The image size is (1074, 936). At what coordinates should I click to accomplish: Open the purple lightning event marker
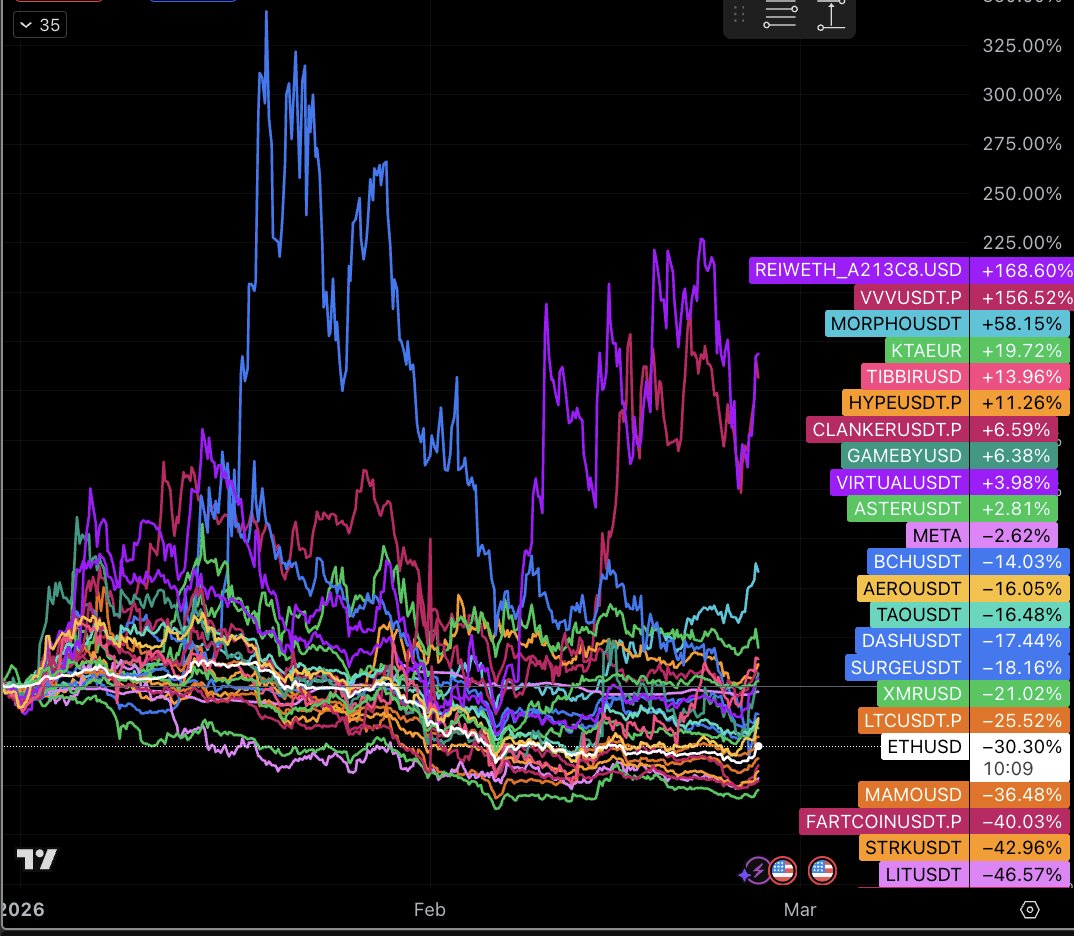point(758,872)
